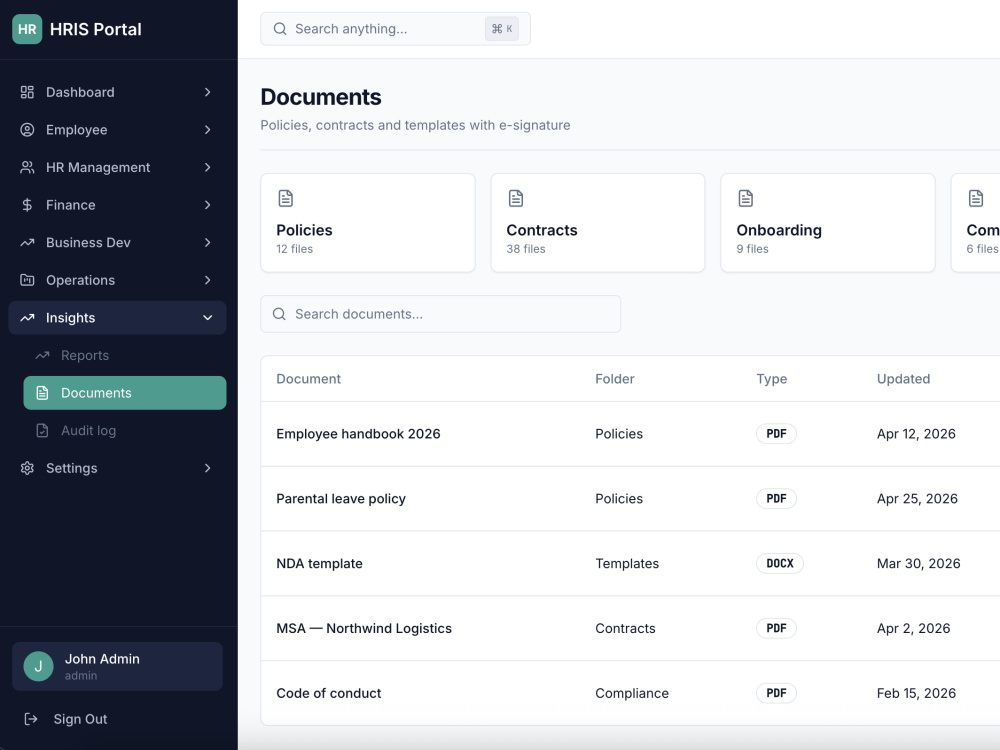Click the Compliance folder cell
1000x750 pixels.
(632, 693)
